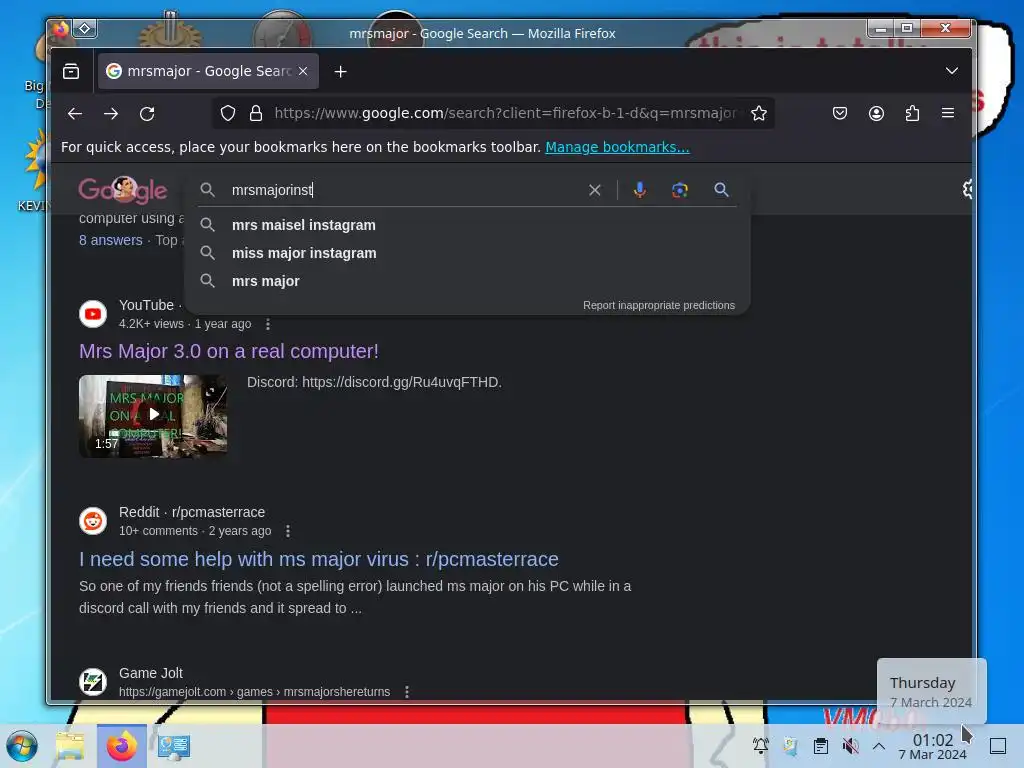Click the site security padlock icon

(256, 114)
